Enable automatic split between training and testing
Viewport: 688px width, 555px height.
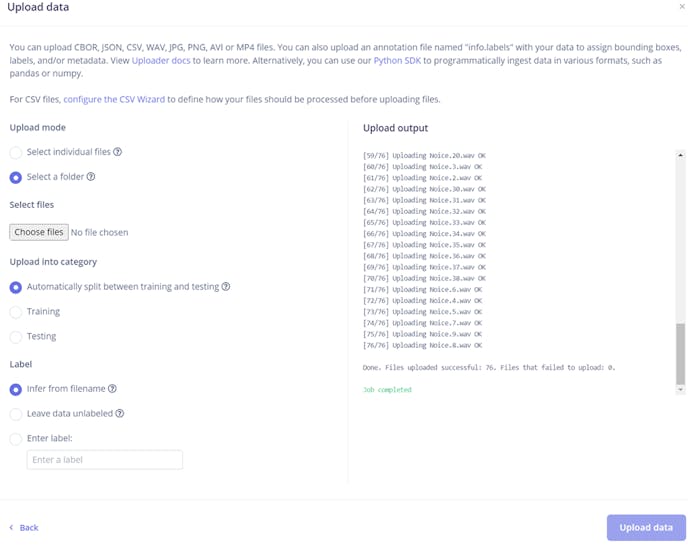(x=16, y=287)
